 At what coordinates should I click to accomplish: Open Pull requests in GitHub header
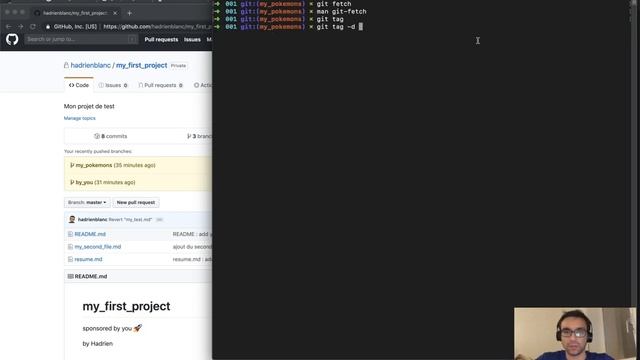161,40
